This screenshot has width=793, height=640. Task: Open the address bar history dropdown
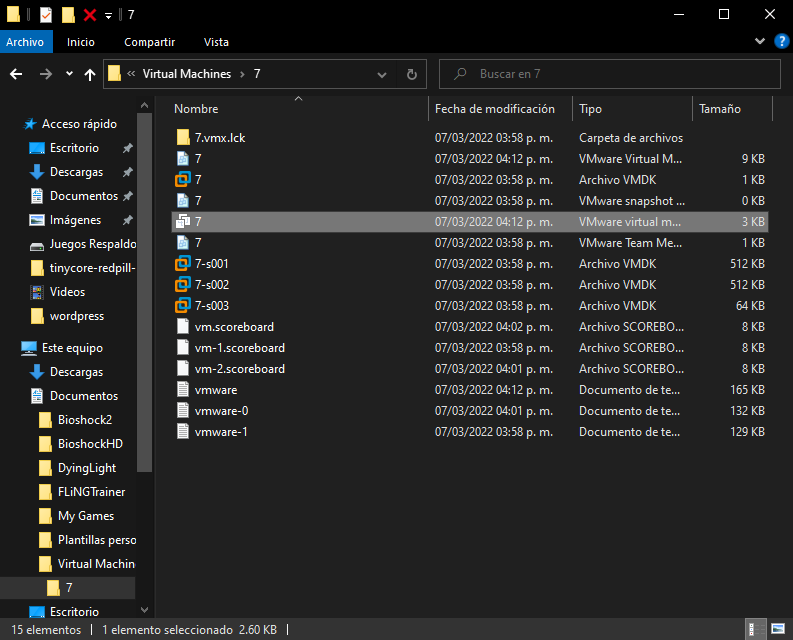382,75
